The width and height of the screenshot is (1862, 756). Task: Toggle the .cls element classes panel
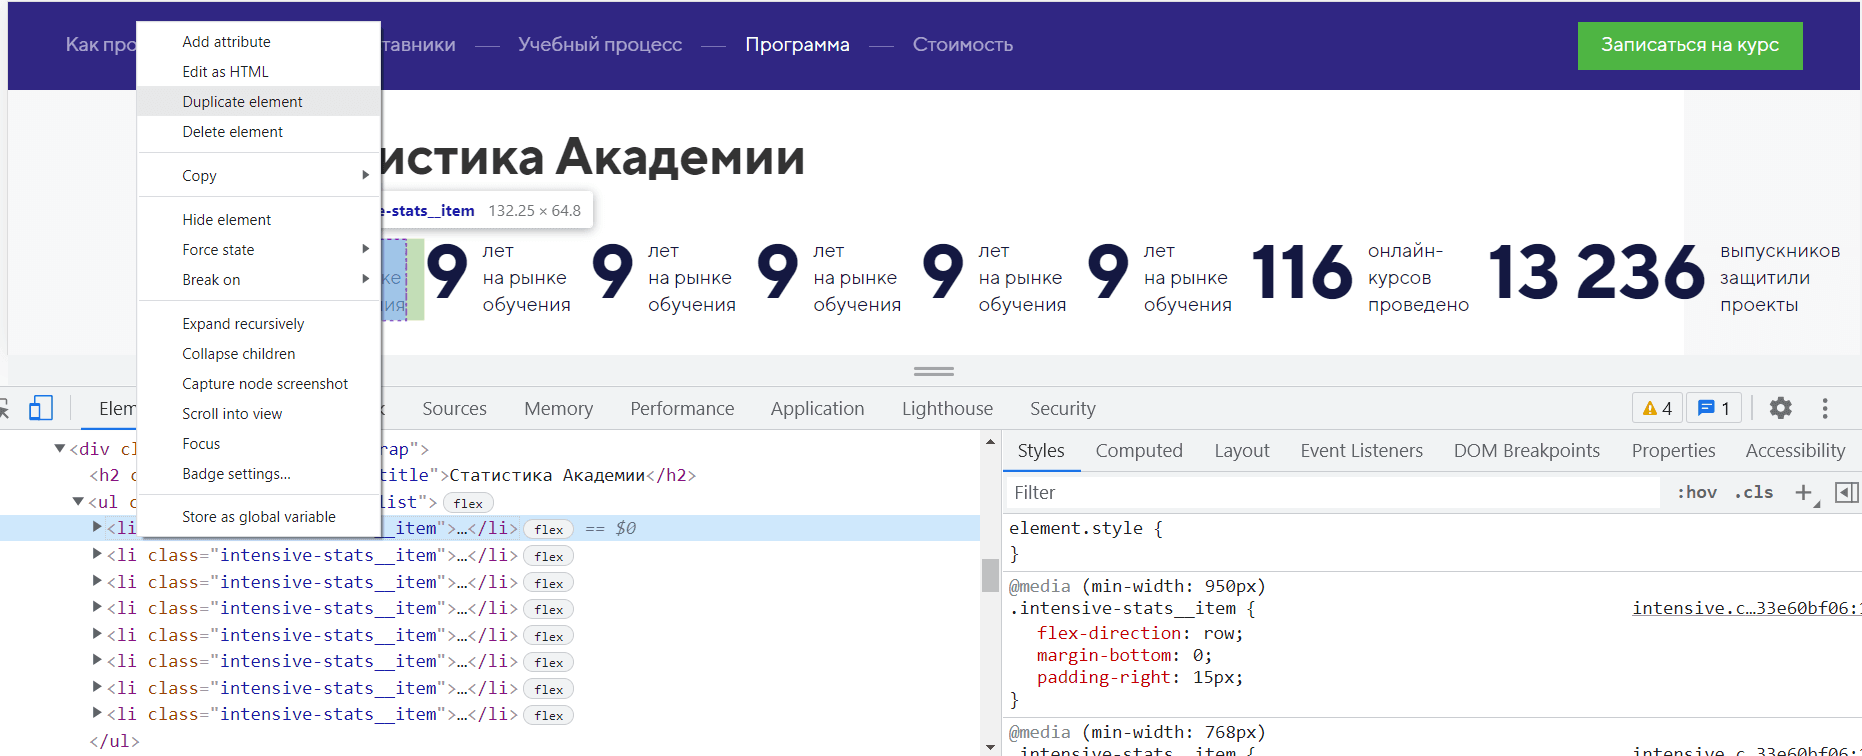(x=1754, y=492)
